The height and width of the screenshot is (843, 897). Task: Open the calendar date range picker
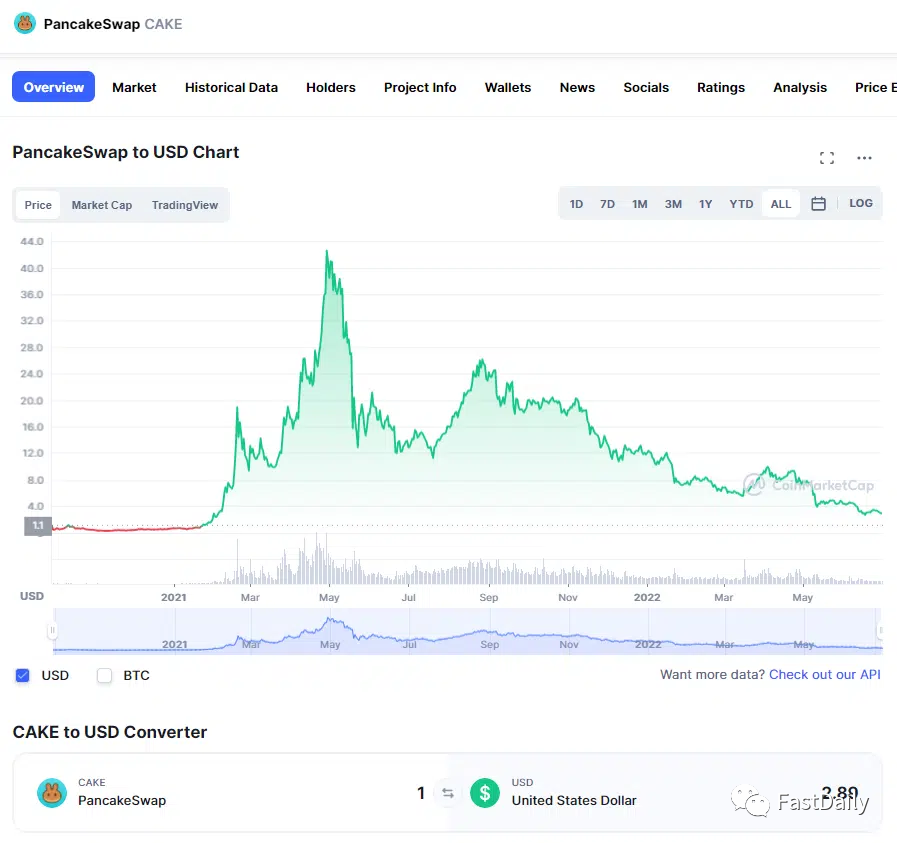tap(818, 204)
